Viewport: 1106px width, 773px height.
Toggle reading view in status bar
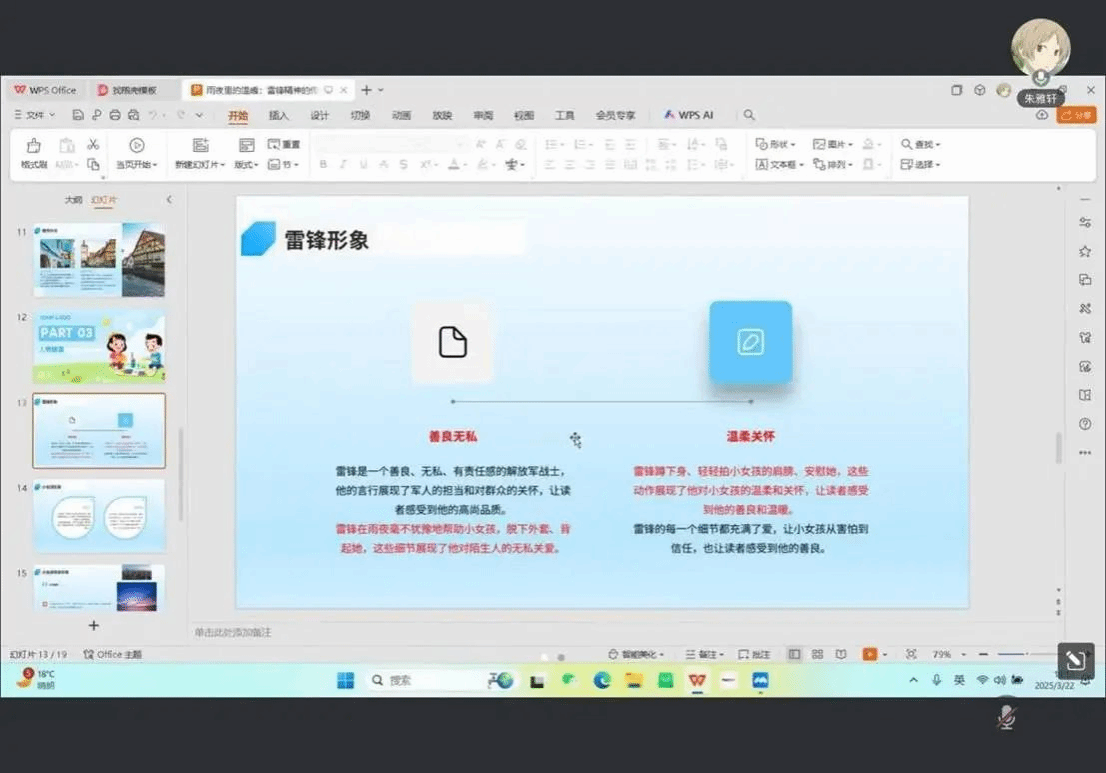(841, 654)
